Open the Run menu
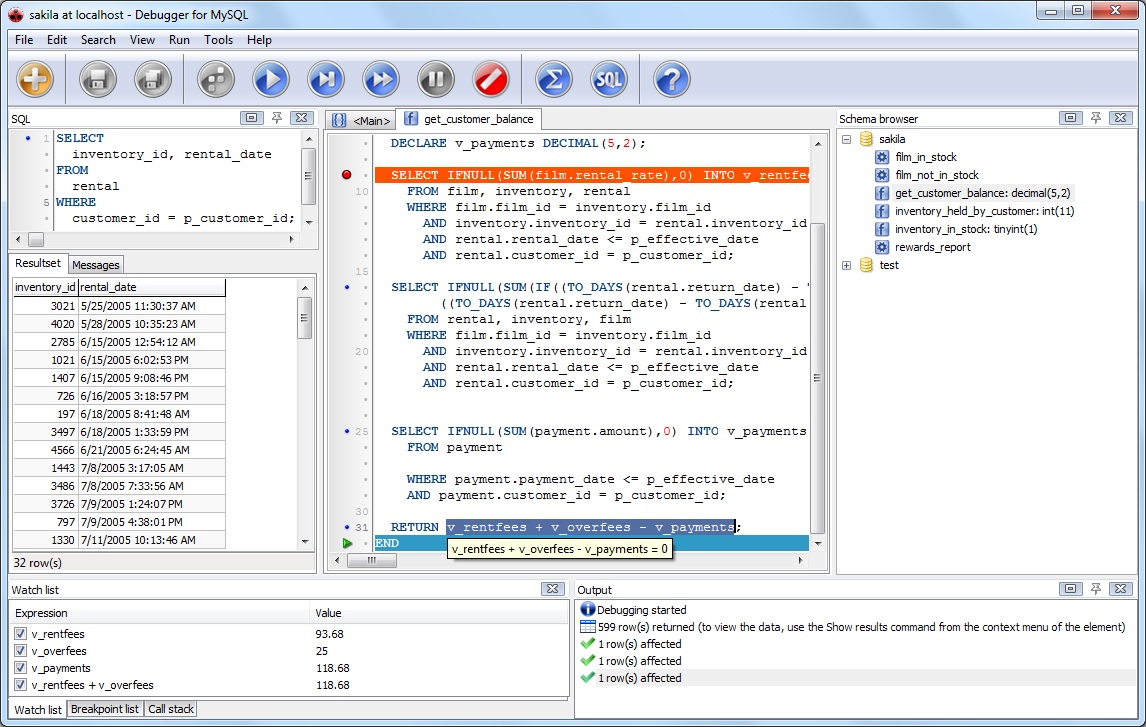 pos(179,40)
